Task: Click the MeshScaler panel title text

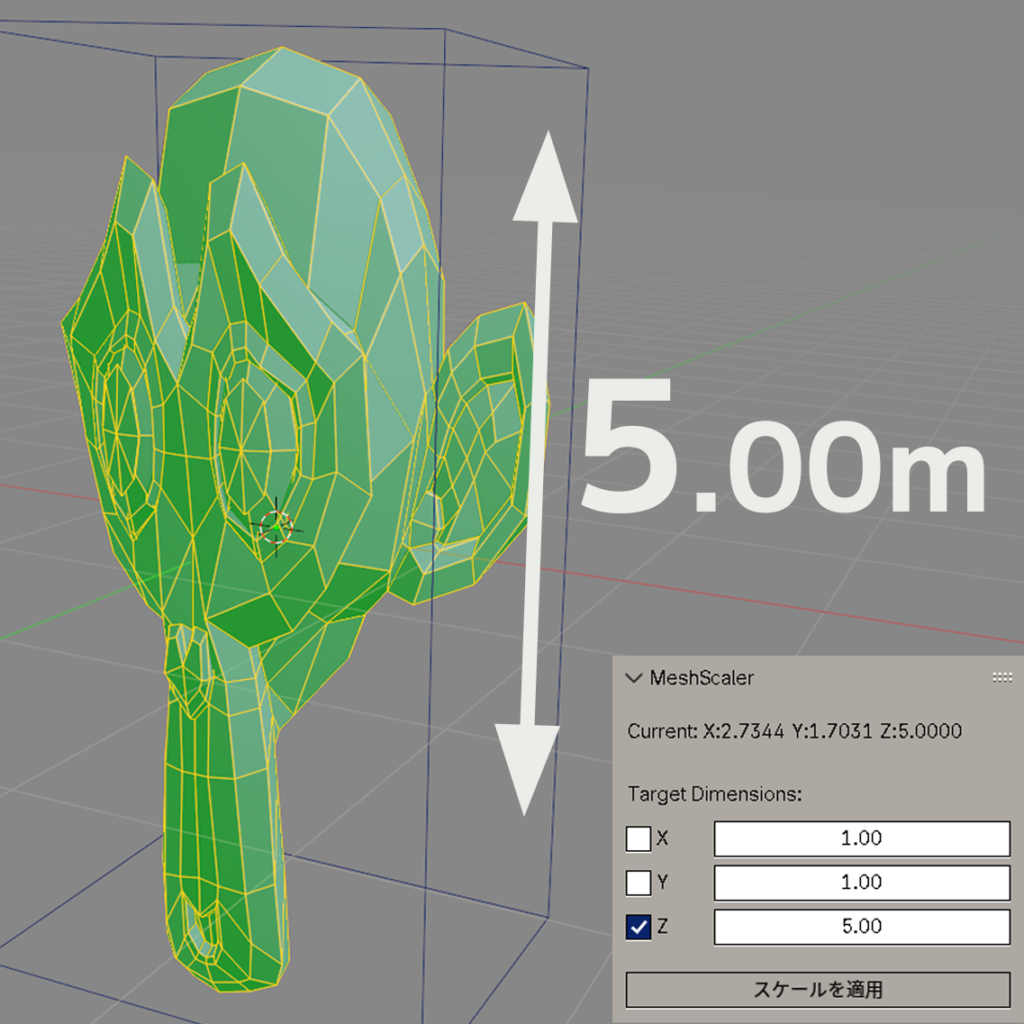Action: click(x=701, y=678)
